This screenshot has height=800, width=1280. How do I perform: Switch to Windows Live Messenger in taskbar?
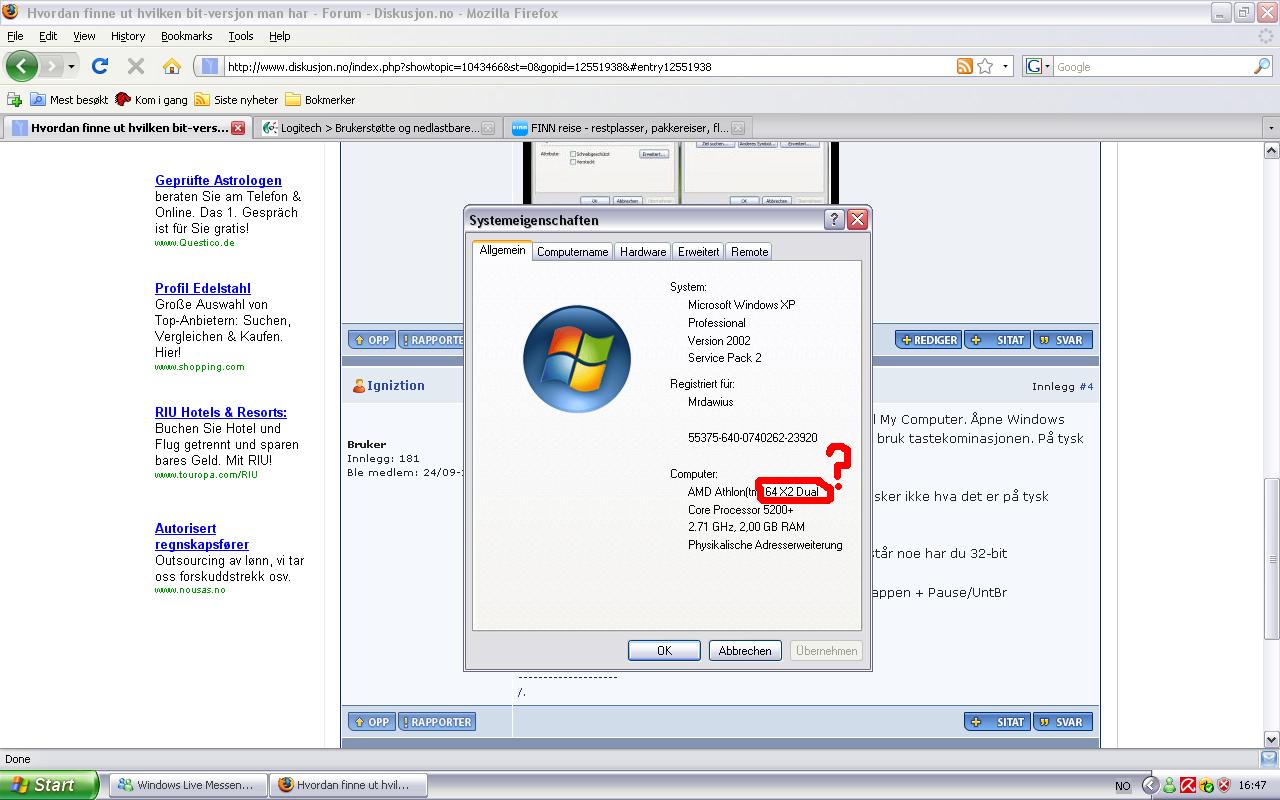click(x=187, y=785)
